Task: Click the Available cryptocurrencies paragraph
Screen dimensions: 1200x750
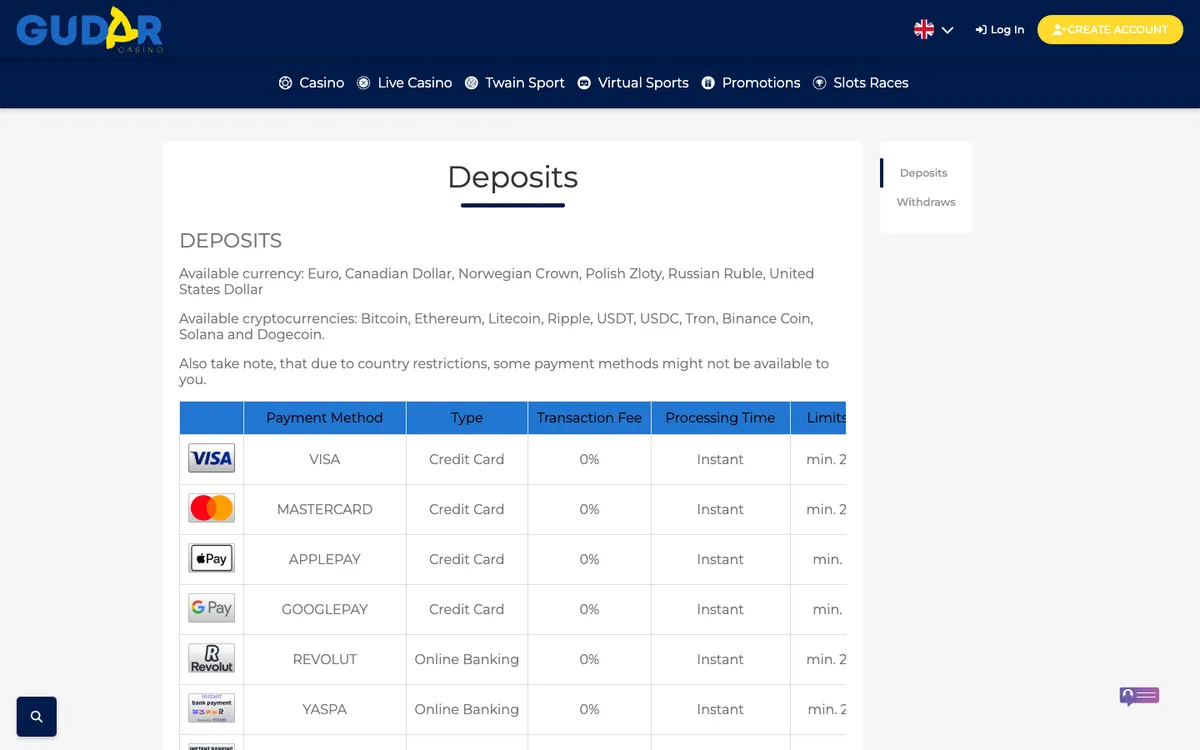Action: (496, 326)
